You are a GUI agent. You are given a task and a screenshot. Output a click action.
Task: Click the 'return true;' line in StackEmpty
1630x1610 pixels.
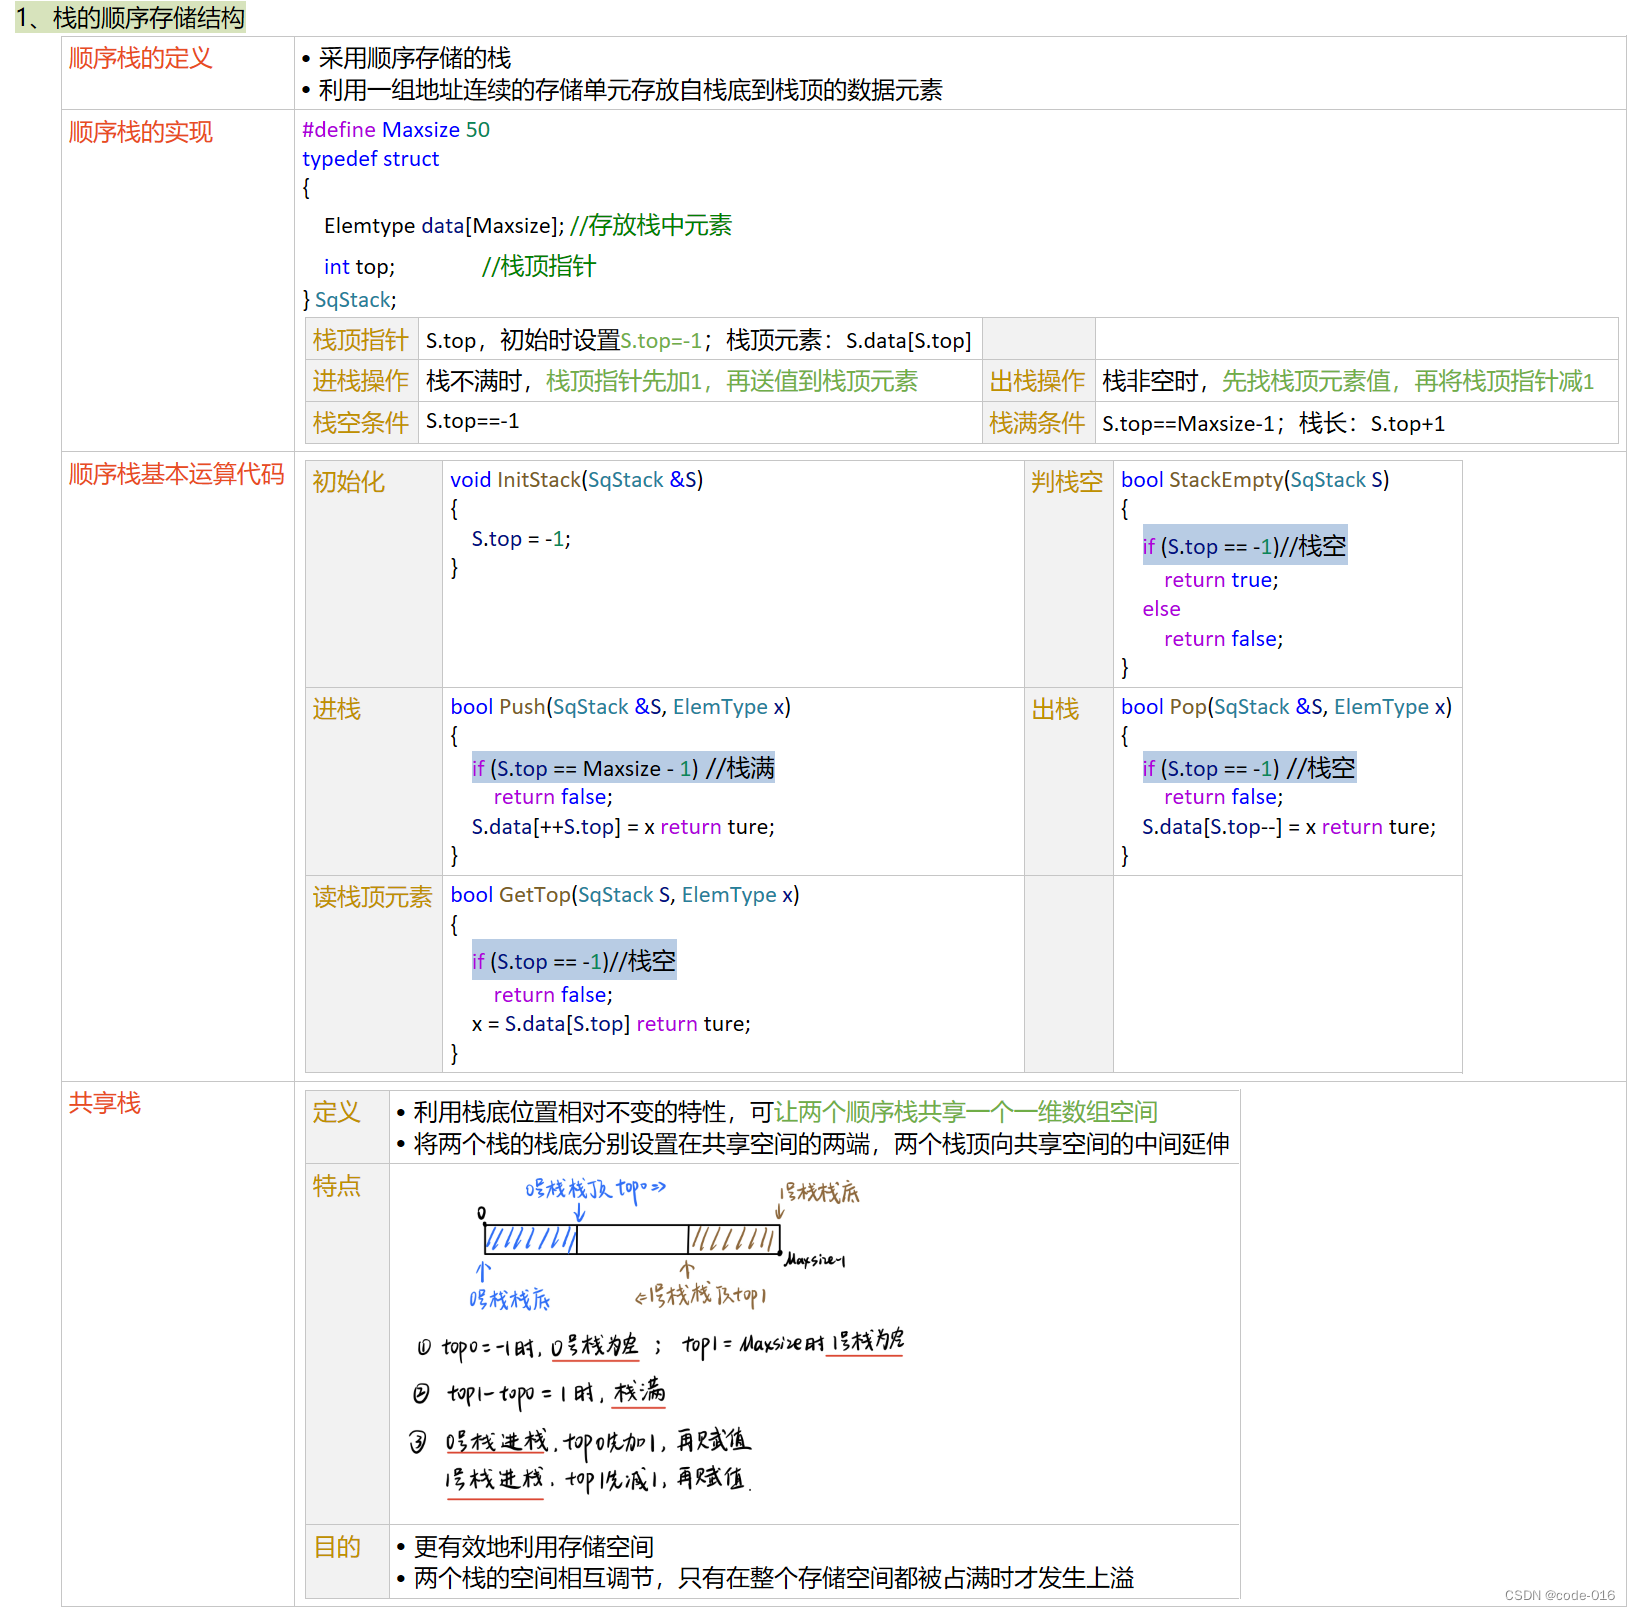[1221, 580]
